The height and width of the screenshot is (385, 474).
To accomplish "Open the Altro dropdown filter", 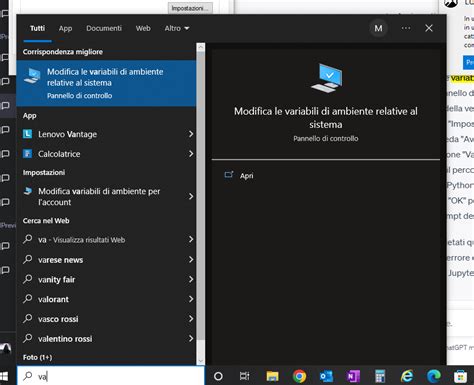I will point(177,28).
